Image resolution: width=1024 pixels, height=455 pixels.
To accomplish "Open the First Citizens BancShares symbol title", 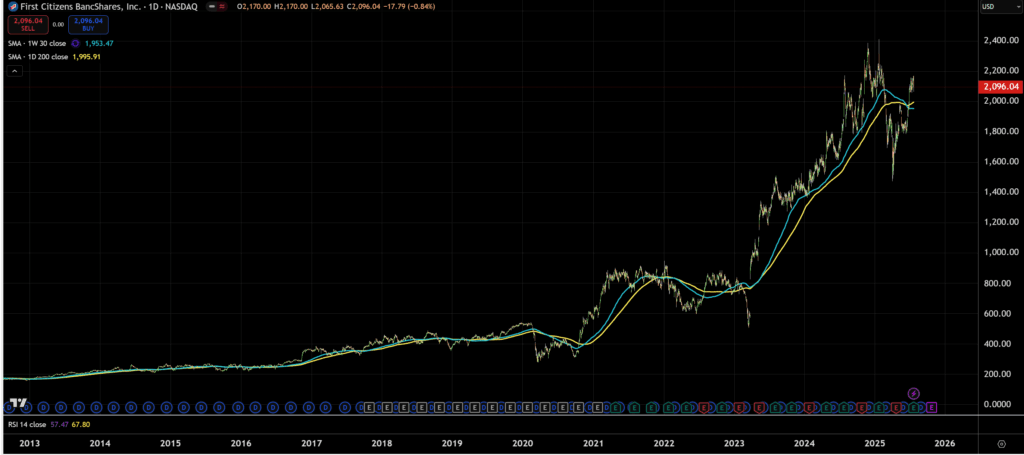I will [x=109, y=7].
